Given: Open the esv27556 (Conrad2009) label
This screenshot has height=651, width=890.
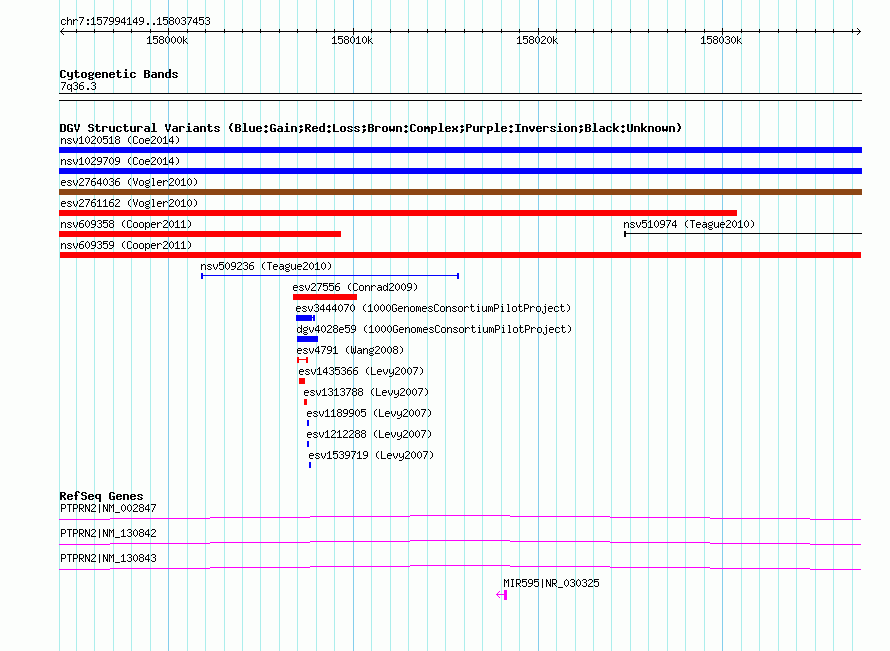Looking at the screenshot, I should point(355,287).
